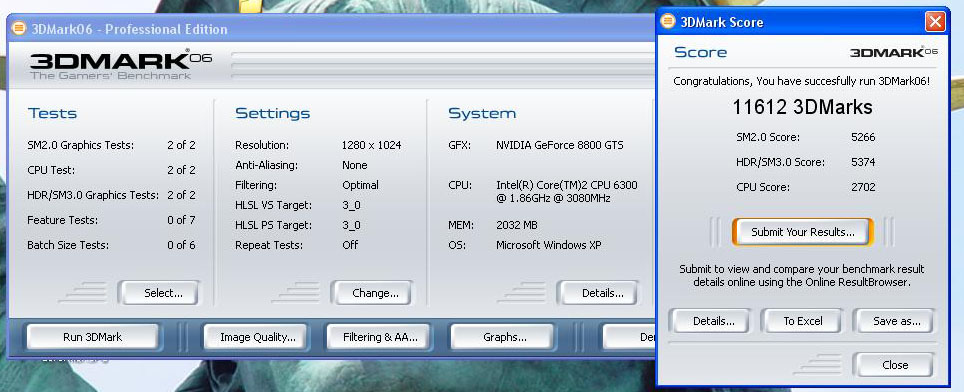Close the 3DMark Score window with X
The image size is (964, 392).
point(934,23)
